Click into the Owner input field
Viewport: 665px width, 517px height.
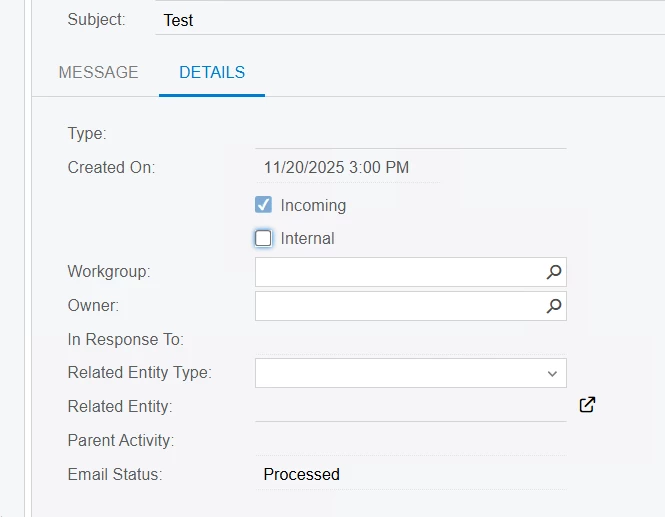(411, 306)
